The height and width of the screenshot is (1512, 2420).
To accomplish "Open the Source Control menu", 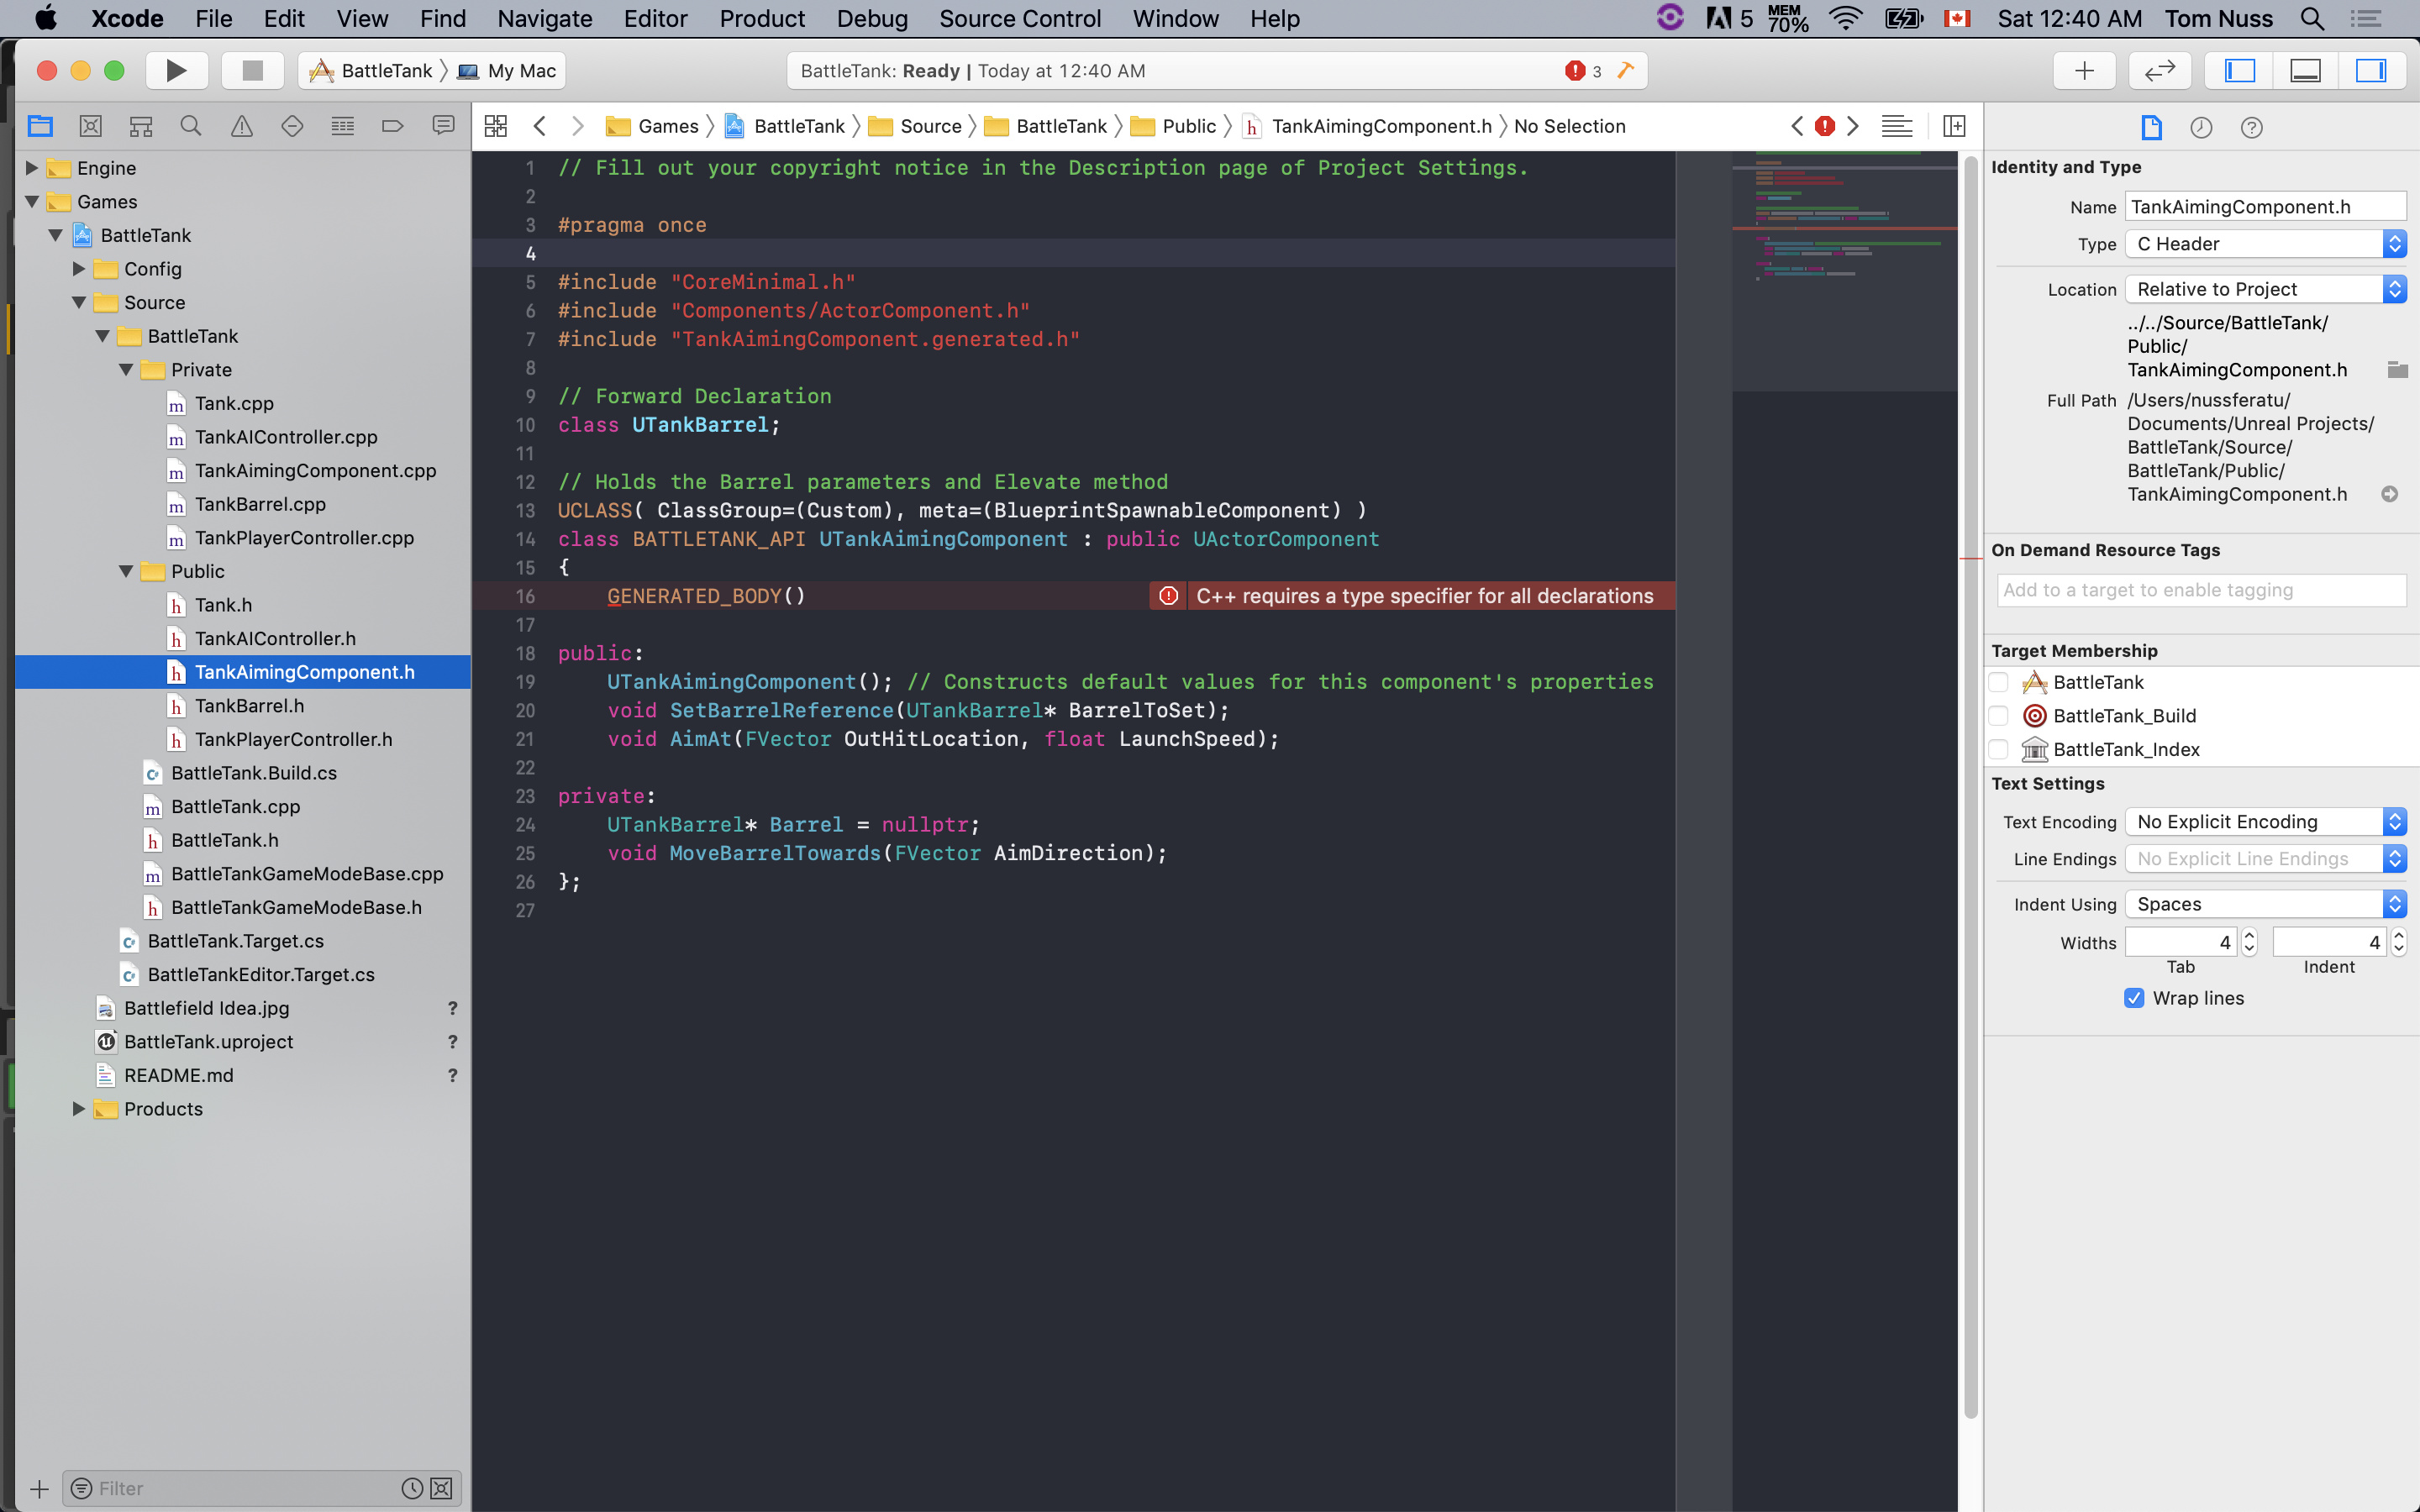I will tap(1019, 18).
